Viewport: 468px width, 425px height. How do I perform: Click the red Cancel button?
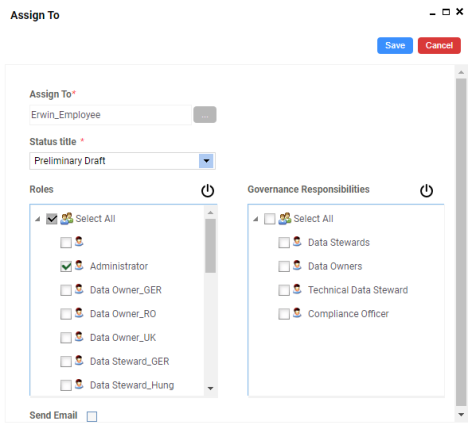coord(439,45)
